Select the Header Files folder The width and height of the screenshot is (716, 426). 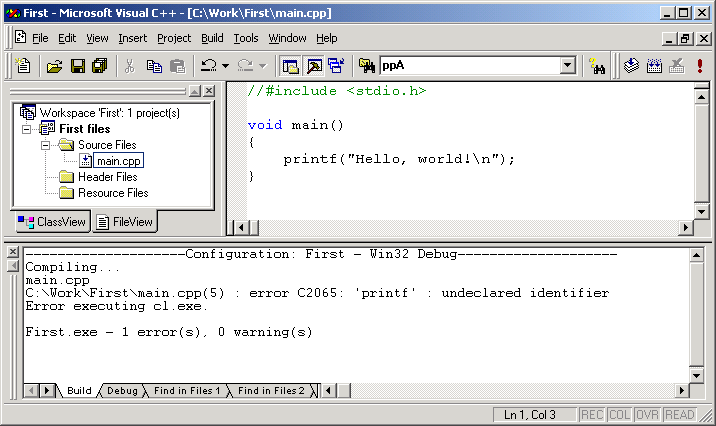(x=107, y=177)
